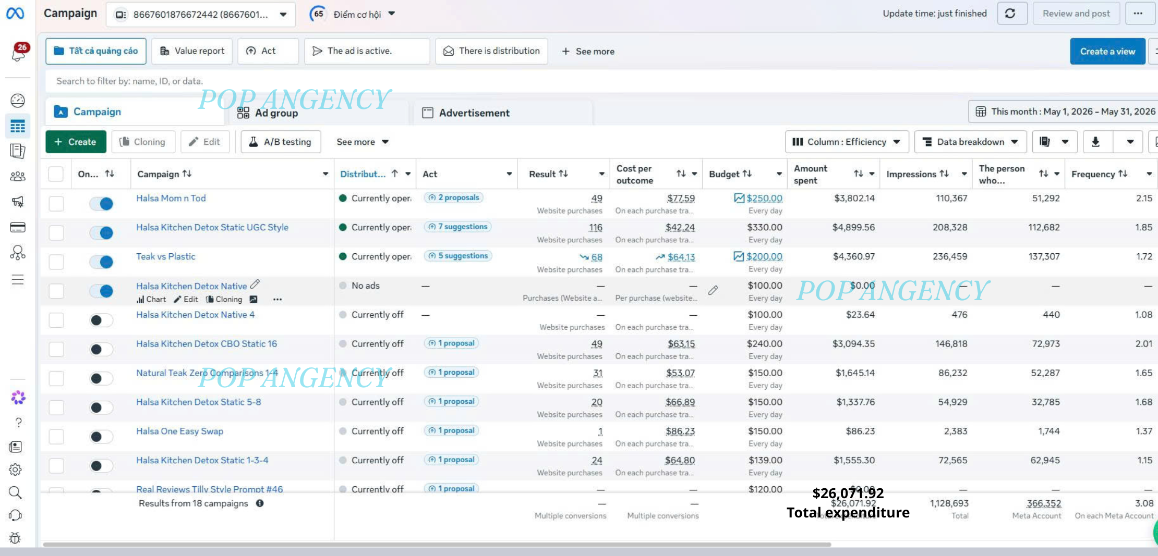Viewport: 1158px width, 556px height.
Task: Open the Meta logo home menu
Action: coord(16,13)
